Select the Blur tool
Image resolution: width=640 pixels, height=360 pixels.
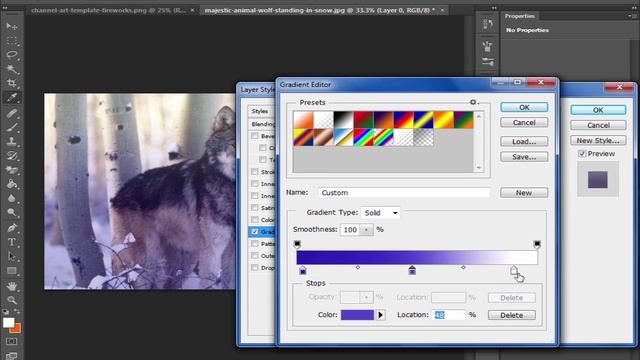11,198
